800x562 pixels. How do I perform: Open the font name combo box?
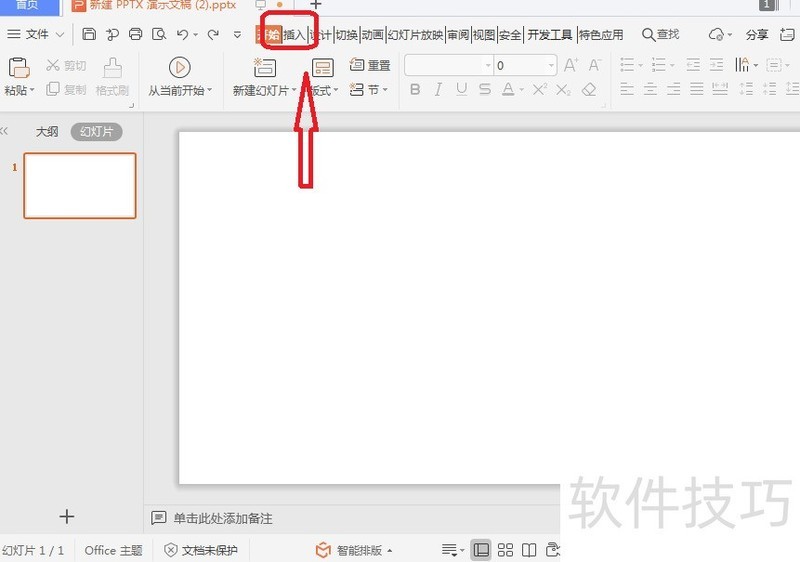coord(449,65)
